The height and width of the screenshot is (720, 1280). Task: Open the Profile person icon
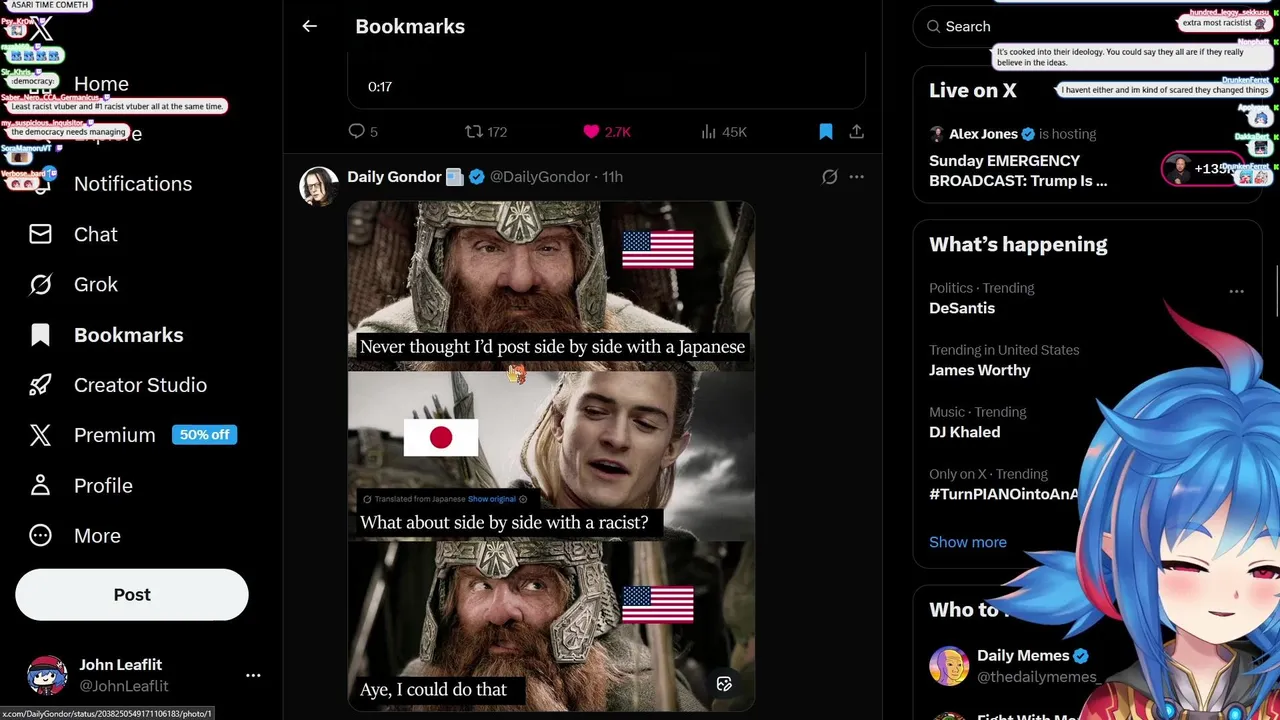(40, 485)
